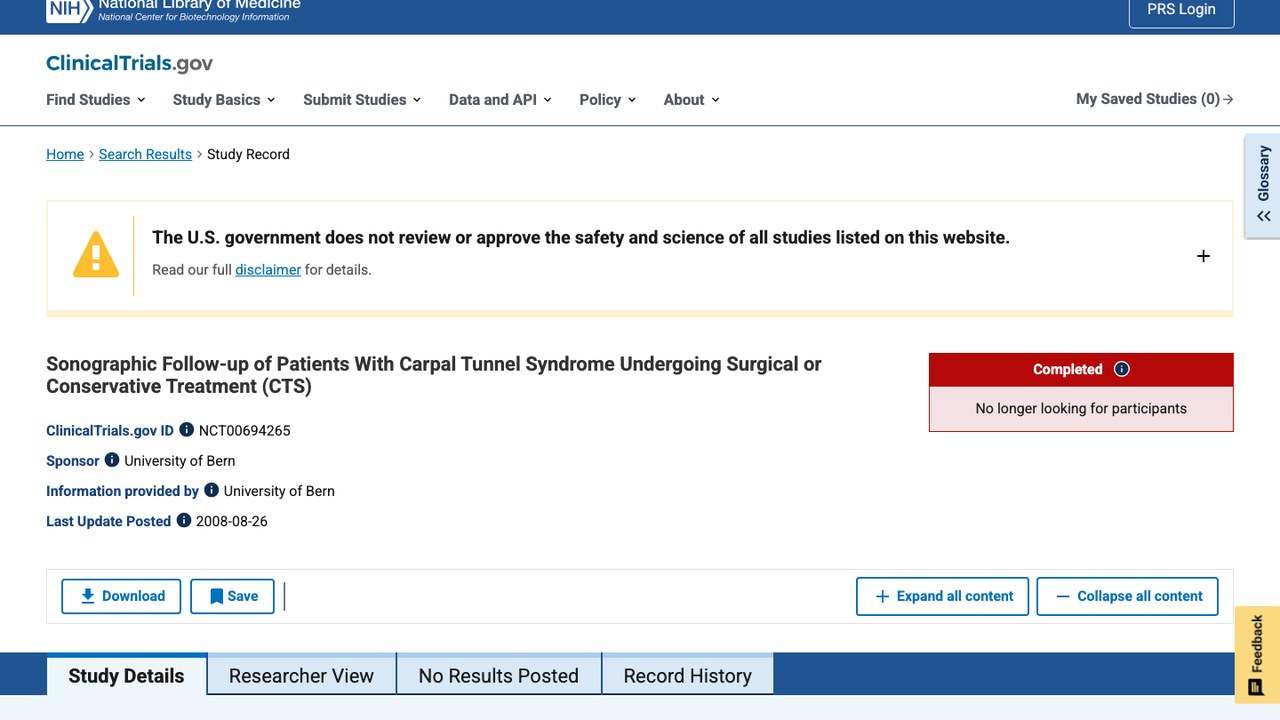Switch to the Record History tab

(687, 675)
